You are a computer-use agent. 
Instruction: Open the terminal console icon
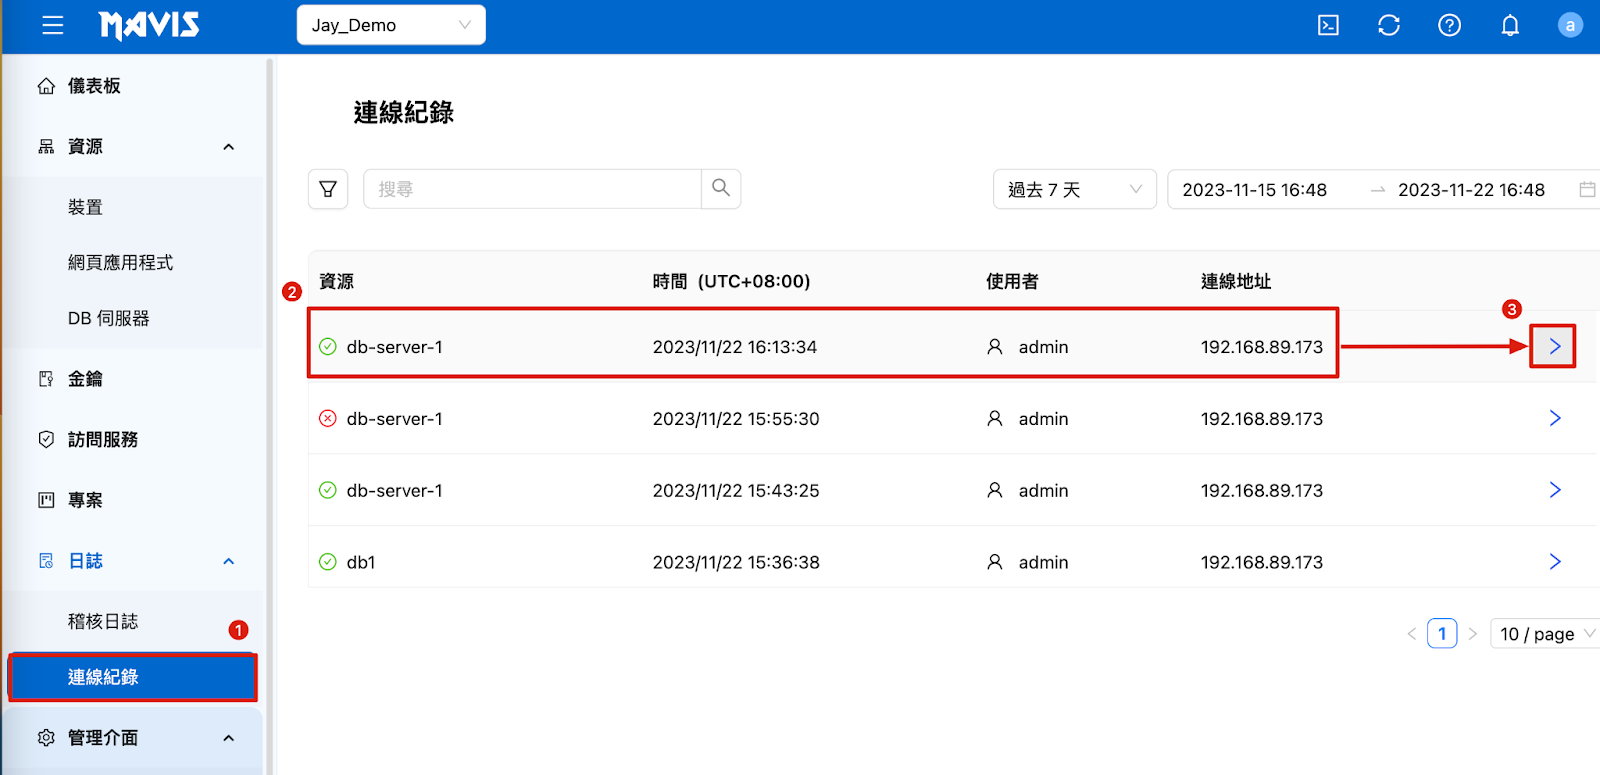pyautogui.click(x=1328, y=25)
